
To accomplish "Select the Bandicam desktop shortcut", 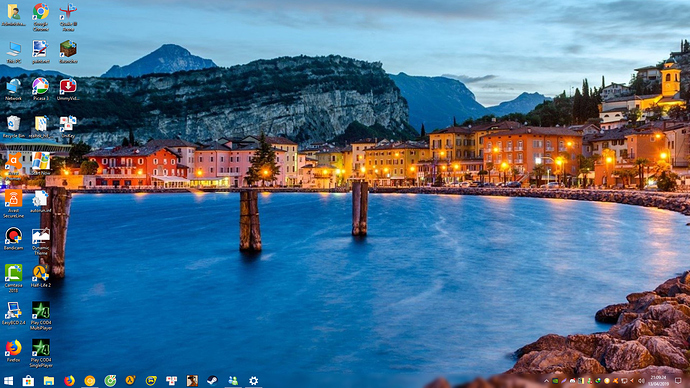I will coord(13,239).
